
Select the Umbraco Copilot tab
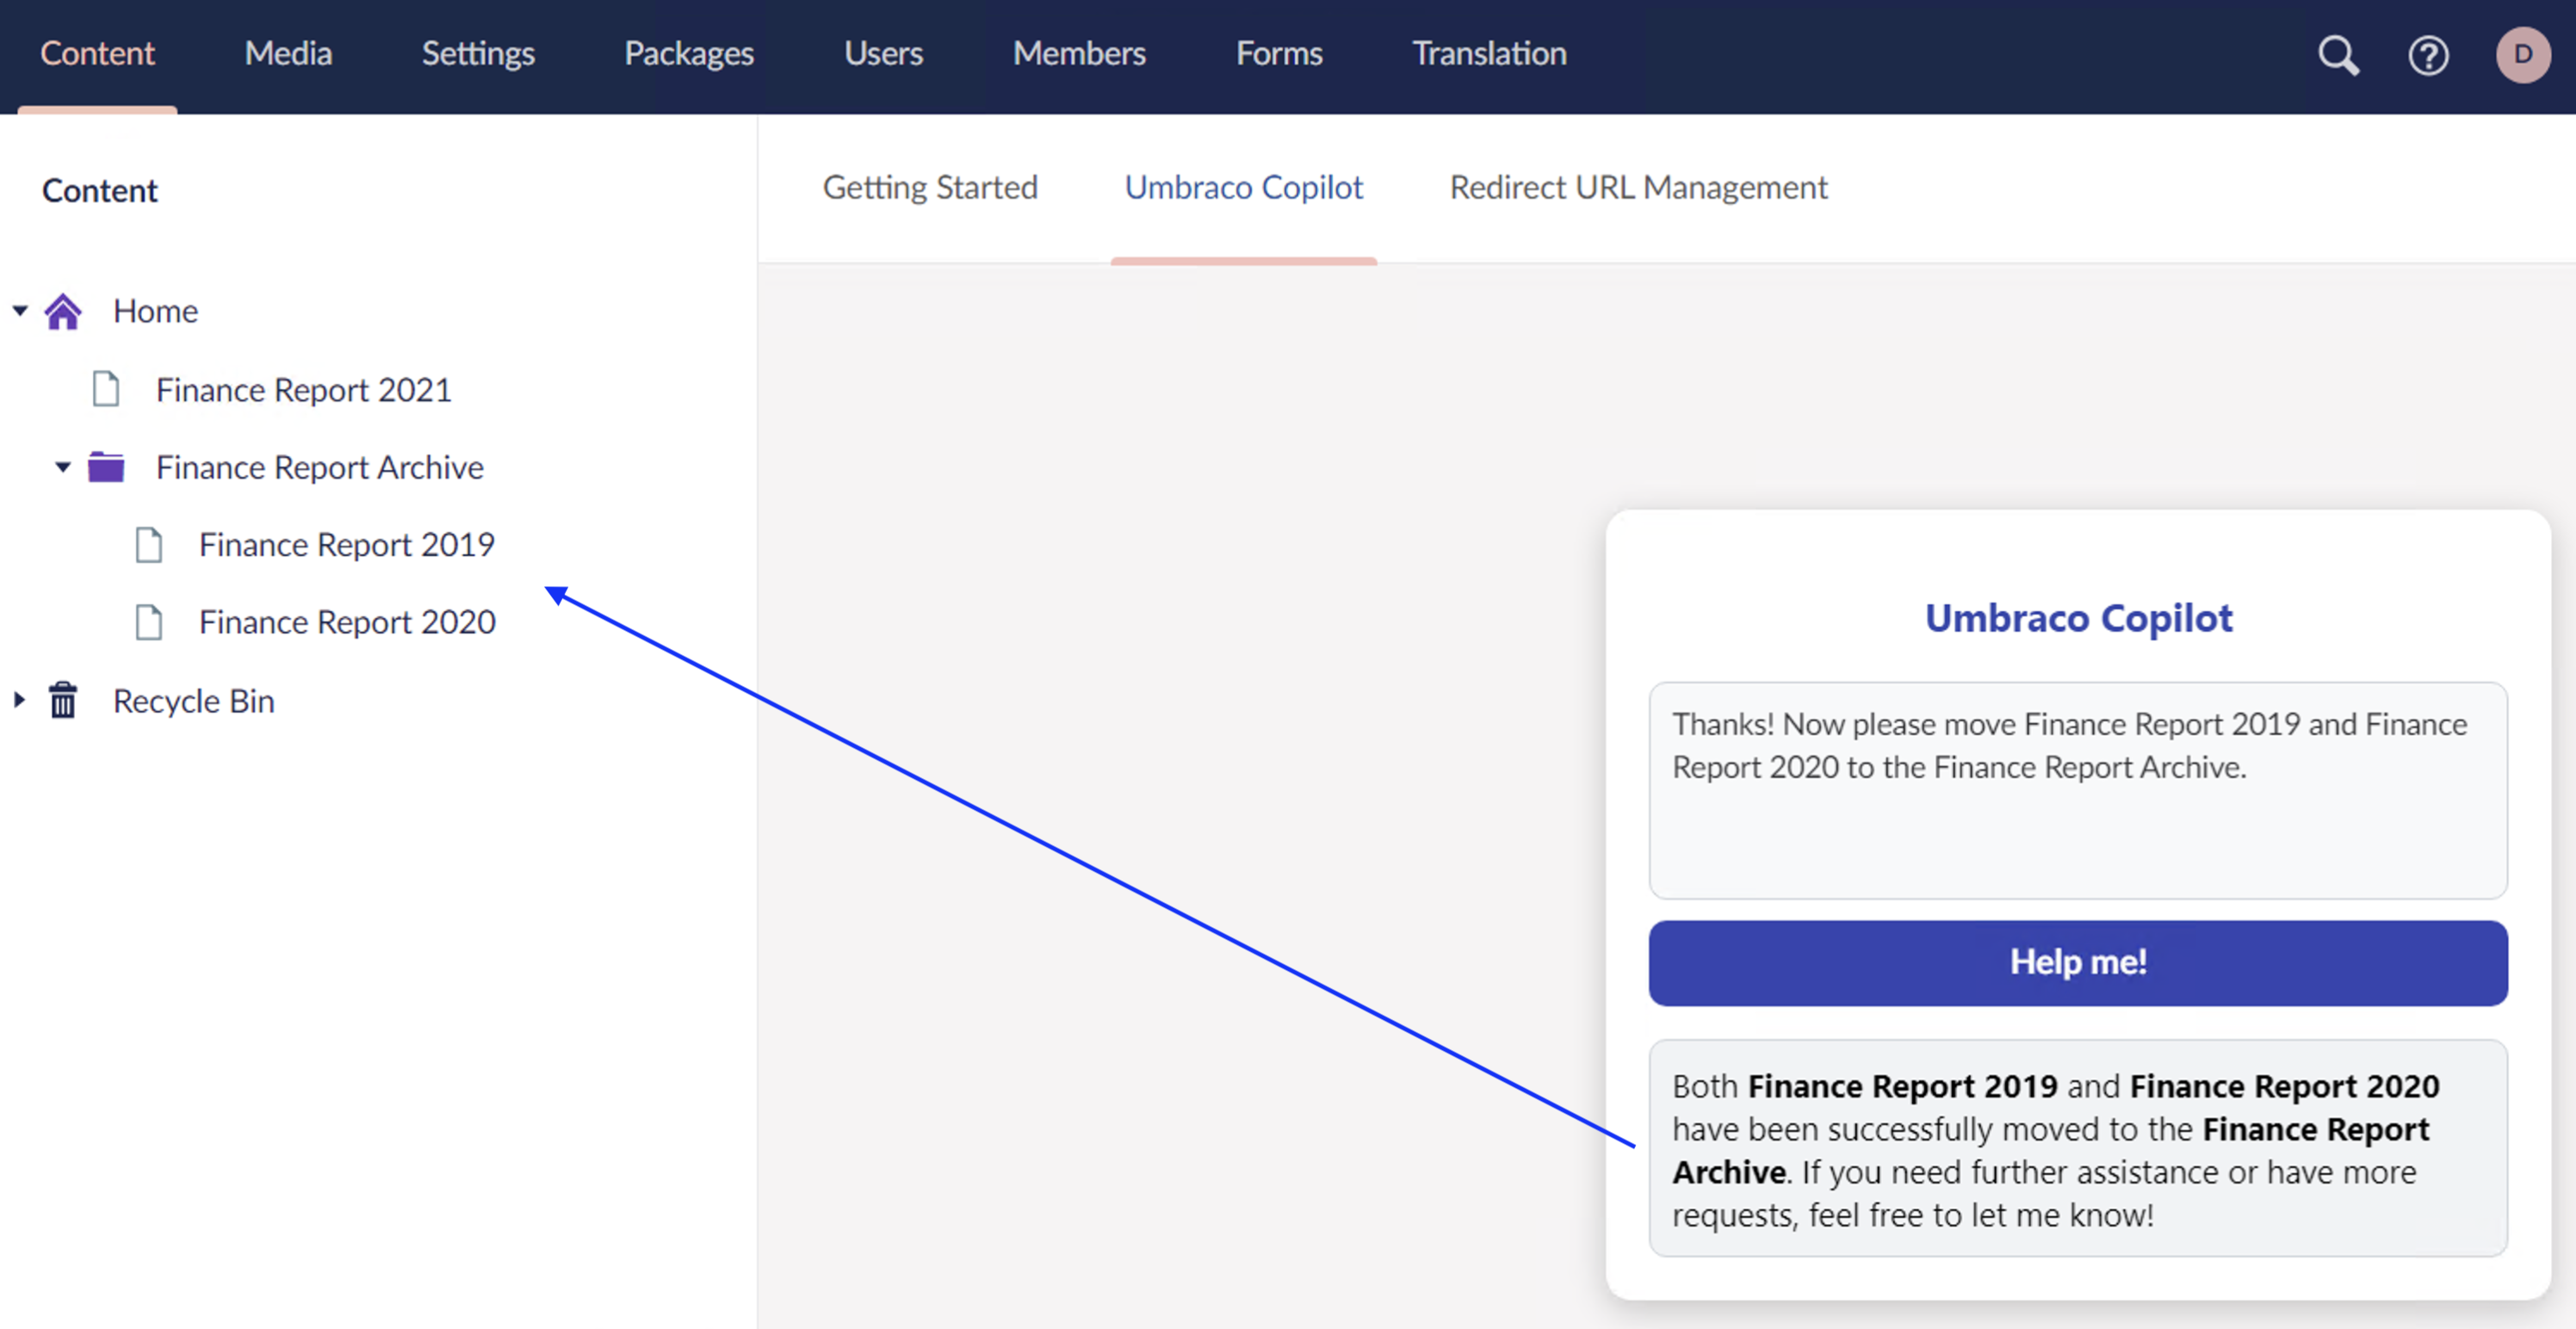click(1244, 188)
